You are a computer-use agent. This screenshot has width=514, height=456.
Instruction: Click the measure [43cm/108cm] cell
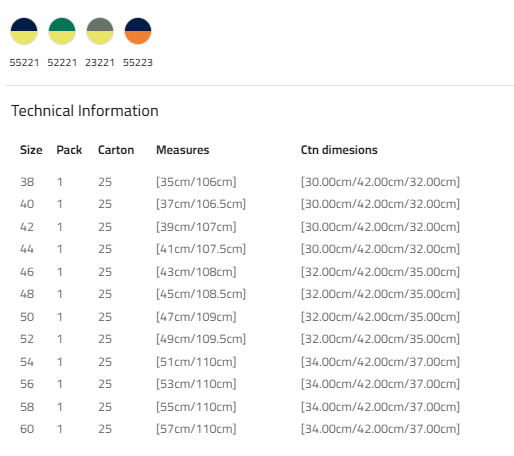point(196,272)
